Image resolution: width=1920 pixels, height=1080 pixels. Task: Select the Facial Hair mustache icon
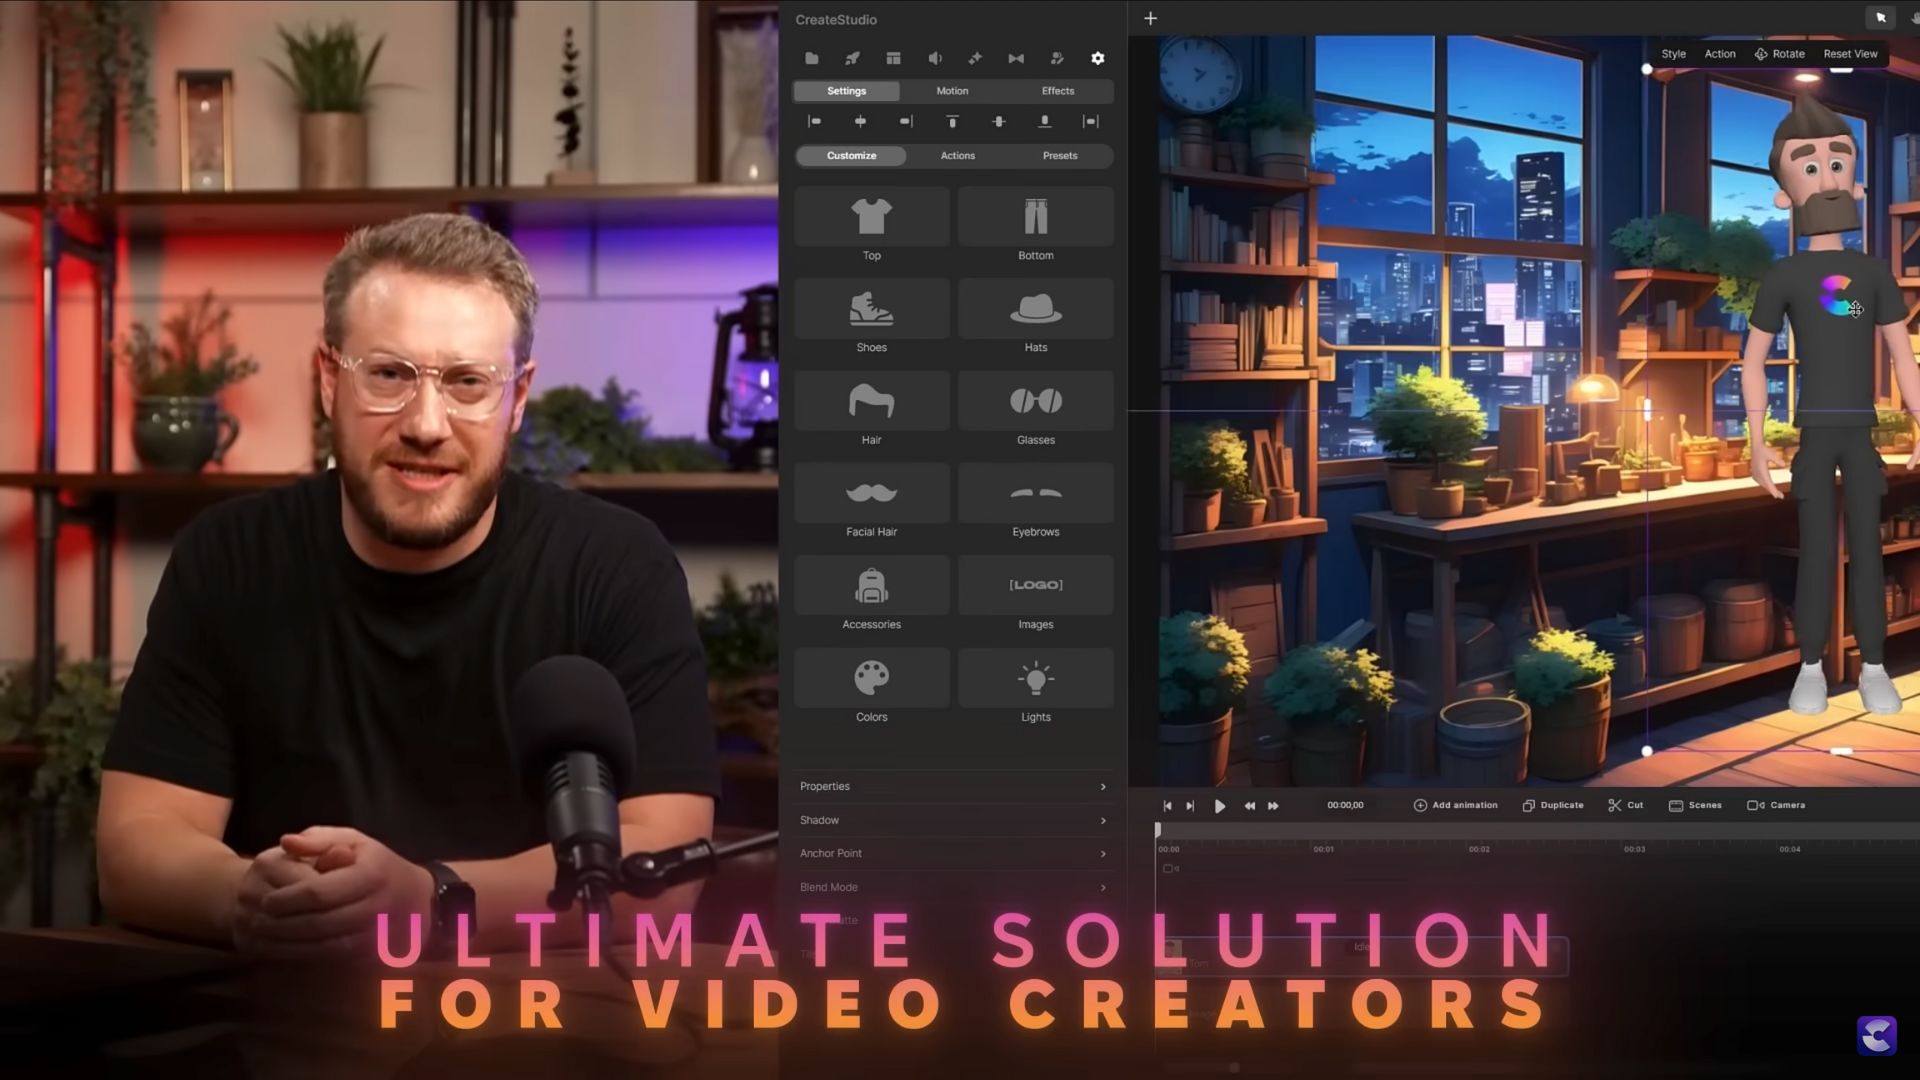pyautogui.click(x=871, y=494)
